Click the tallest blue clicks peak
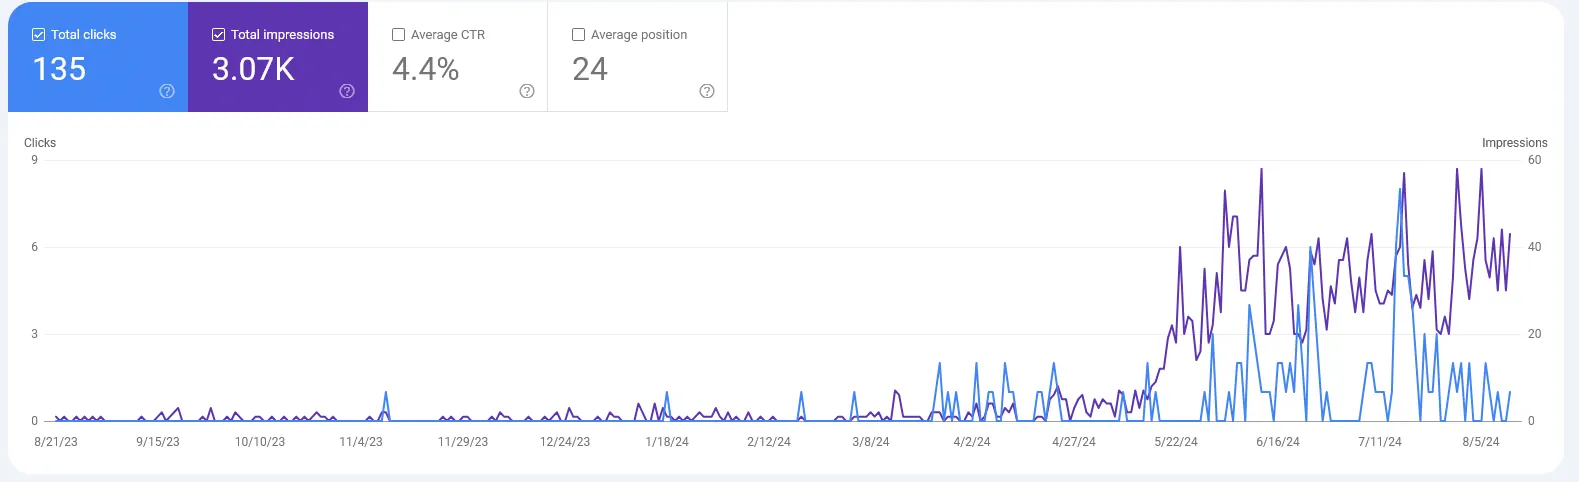This screenshot has height=482, width=1579. coord(1400,189)
